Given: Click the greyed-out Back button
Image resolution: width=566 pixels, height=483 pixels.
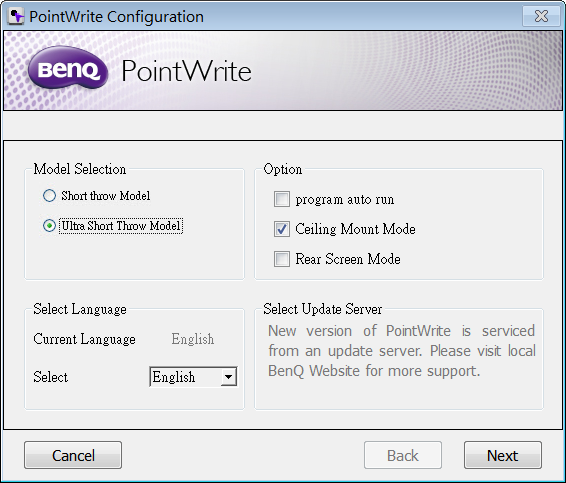Looking at the screenshot, I should pos(403,455).
